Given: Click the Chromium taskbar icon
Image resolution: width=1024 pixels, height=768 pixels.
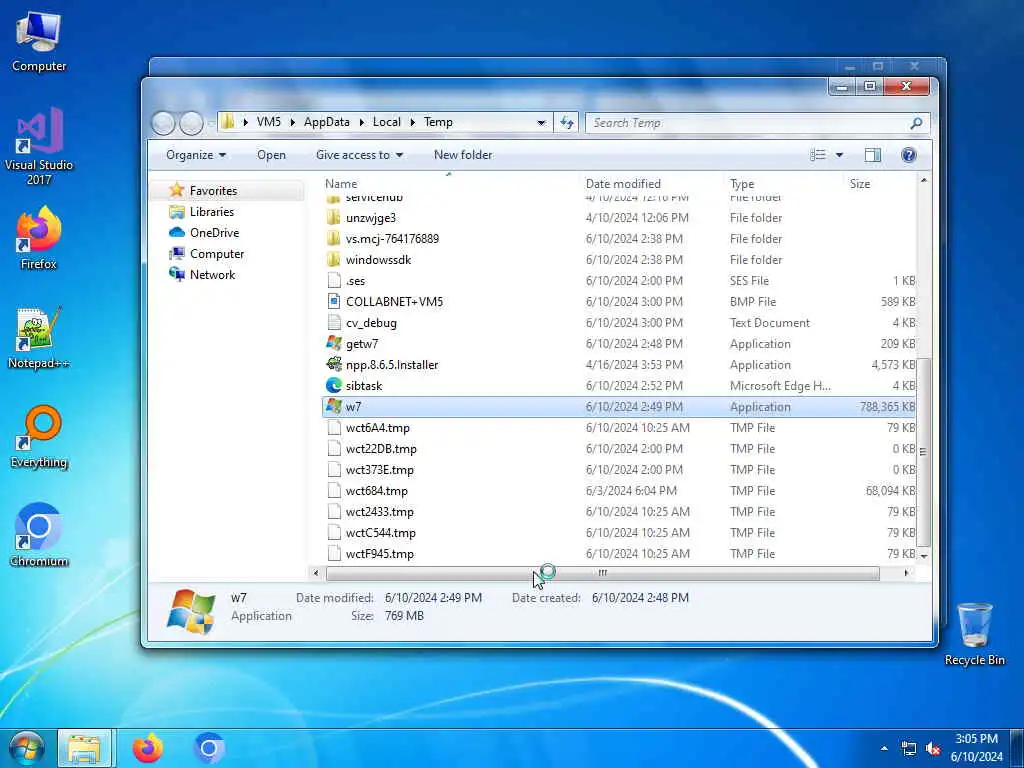Looking at the screenshot, I should (x=209, y=748).
